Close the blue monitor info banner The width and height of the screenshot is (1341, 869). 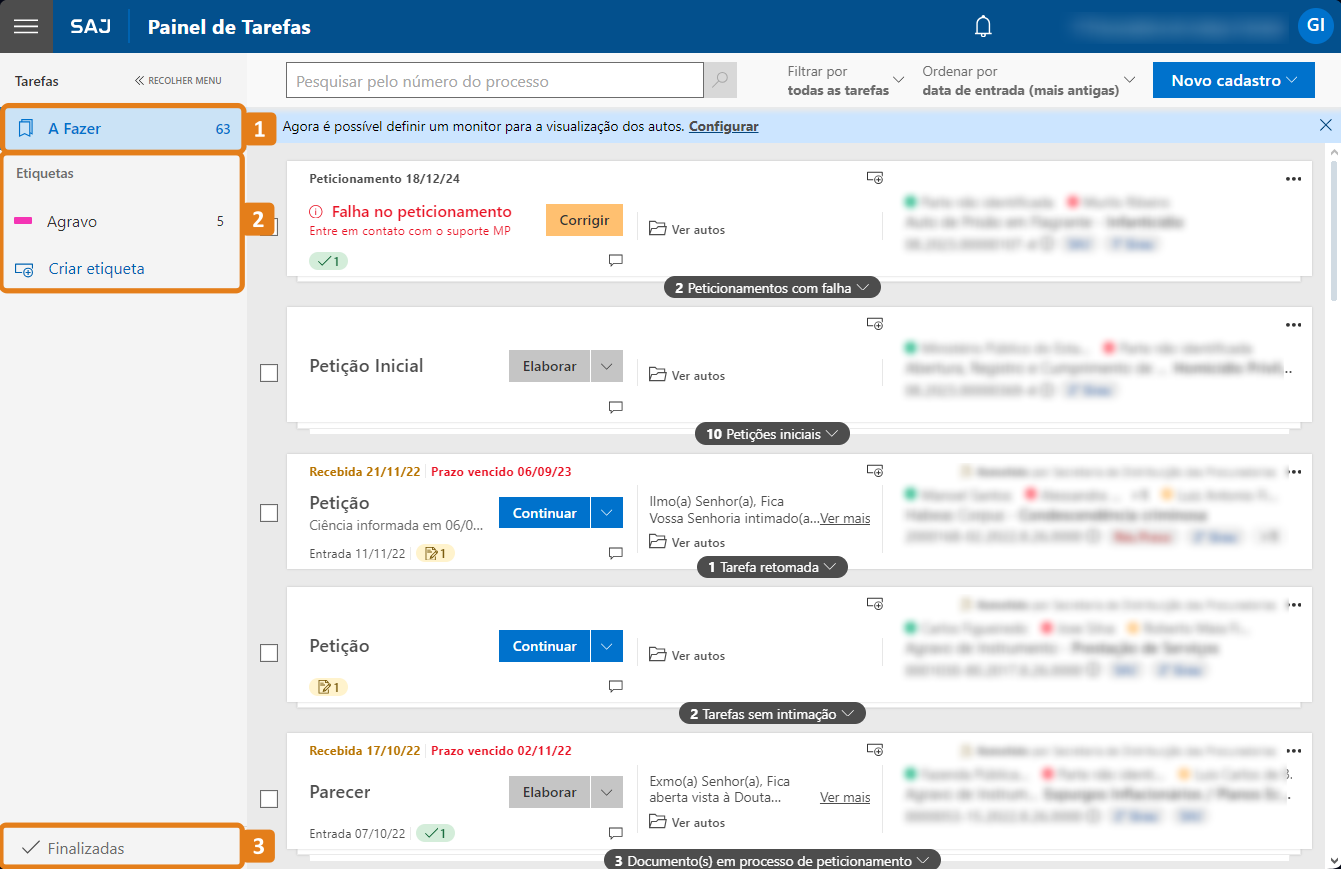(x=1325, y=126)
